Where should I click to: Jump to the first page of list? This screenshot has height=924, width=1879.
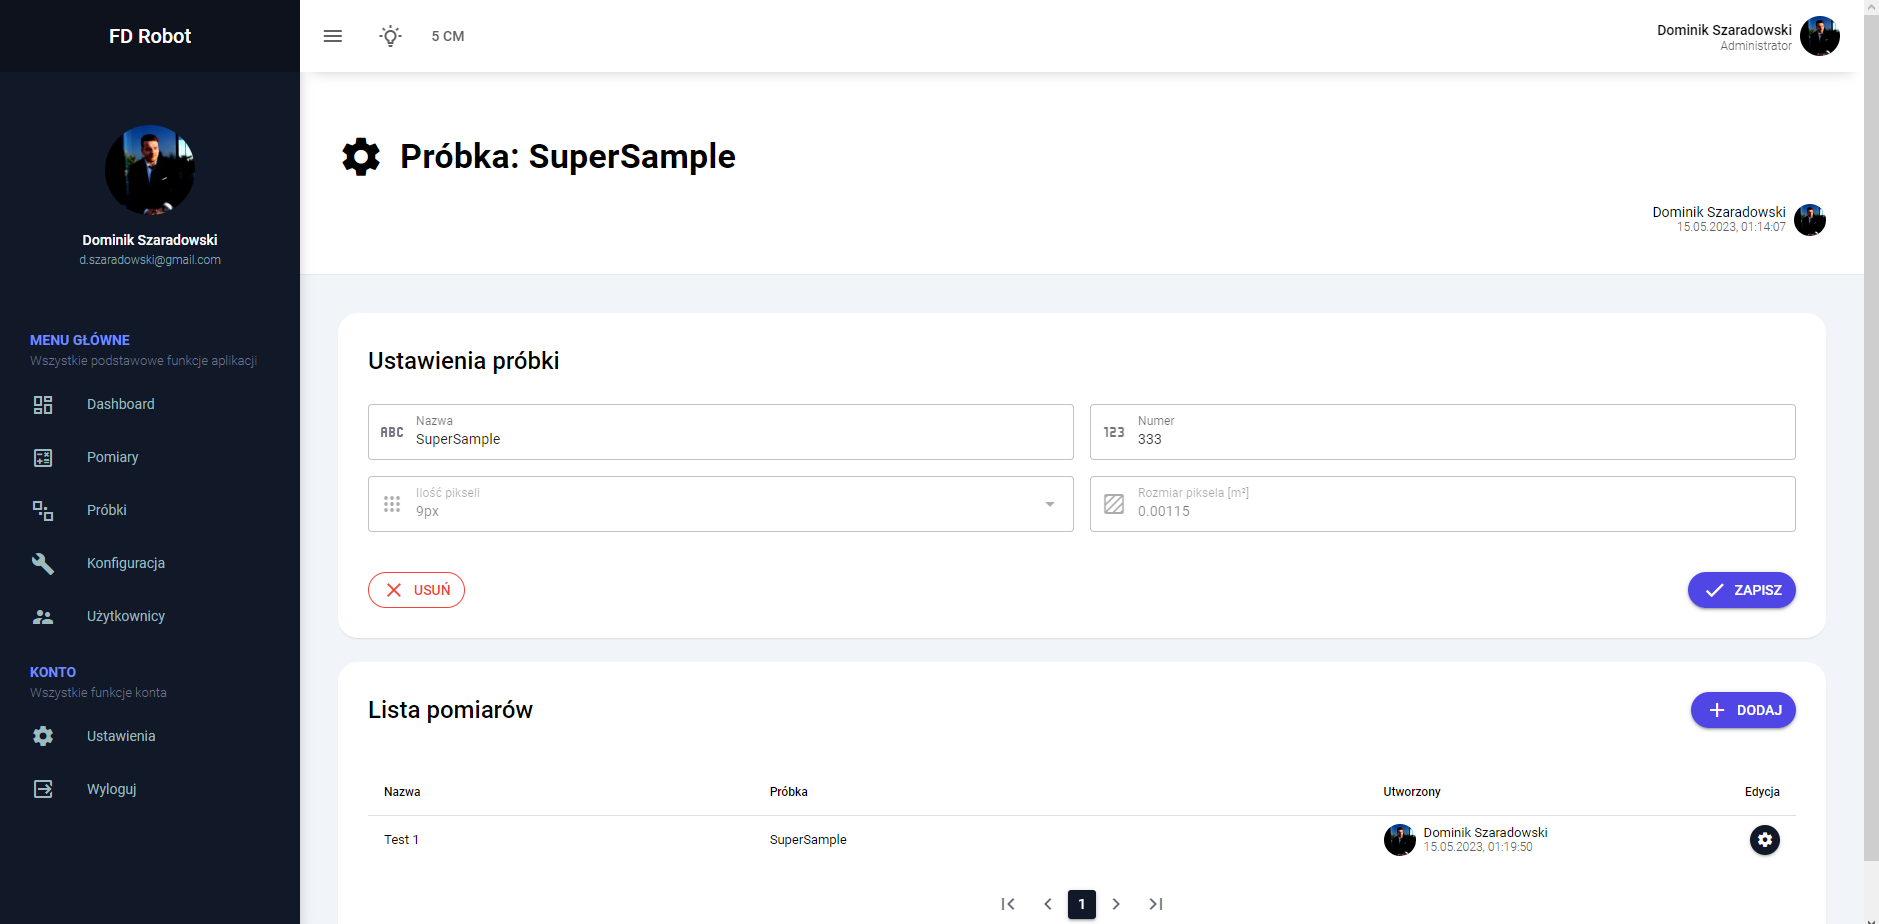[x=1008, y=904]
